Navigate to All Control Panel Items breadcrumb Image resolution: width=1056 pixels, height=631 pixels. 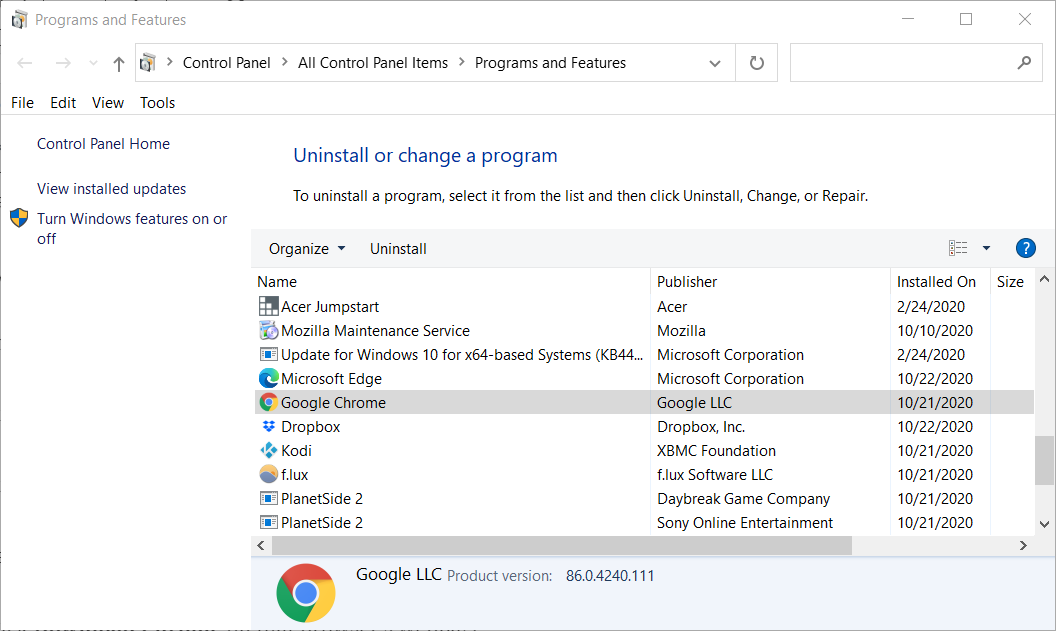372,63
